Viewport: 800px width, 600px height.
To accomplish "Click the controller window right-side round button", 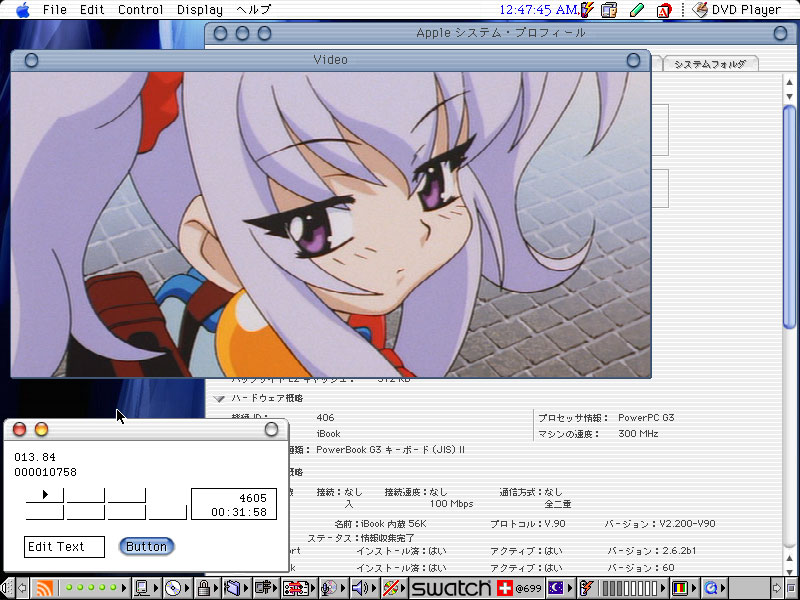I will click(271, 430).
